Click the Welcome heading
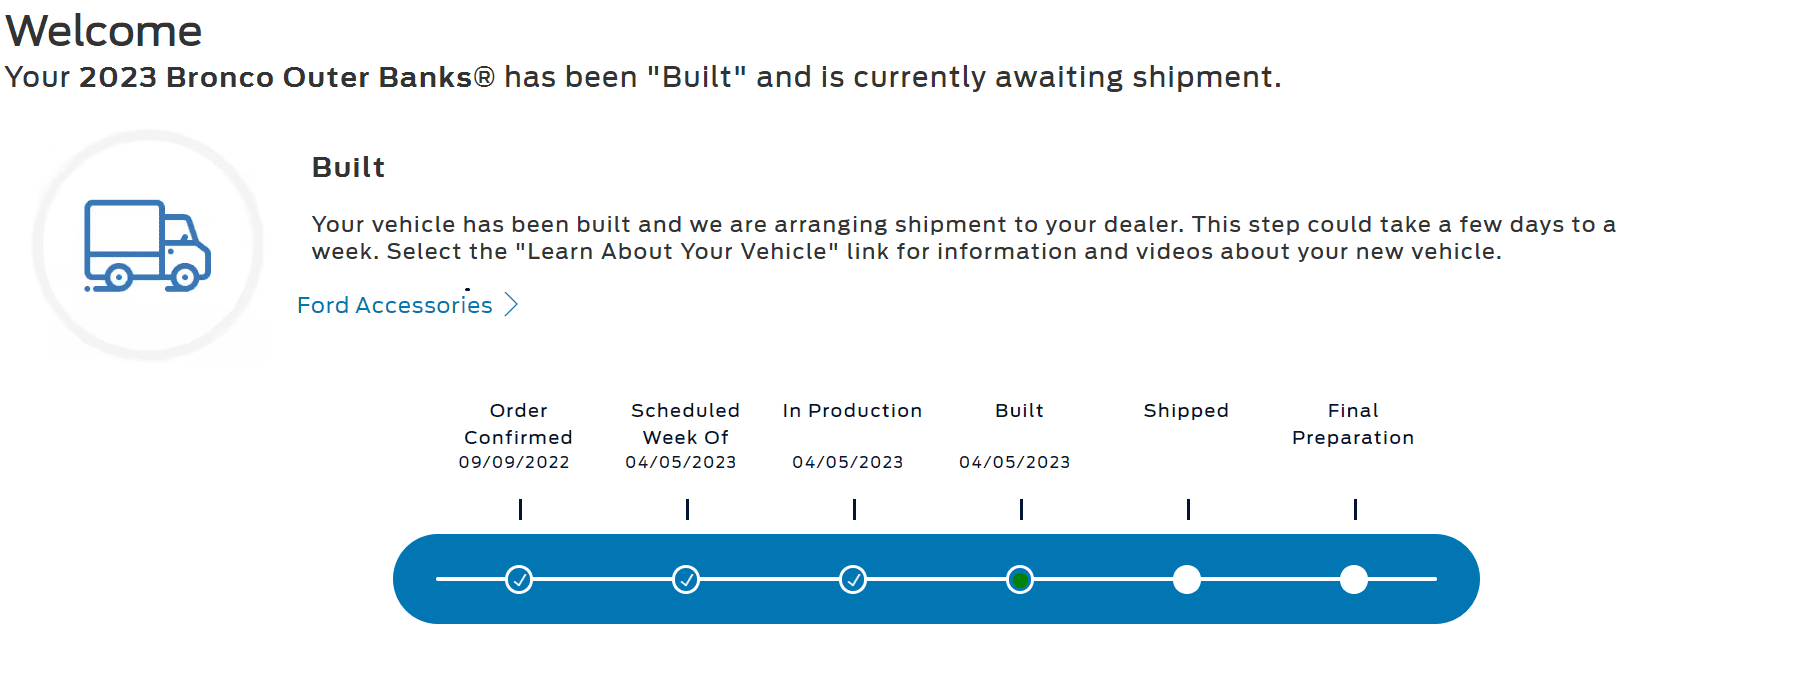This screenshot has width=1793, height=690. point(104,31)
